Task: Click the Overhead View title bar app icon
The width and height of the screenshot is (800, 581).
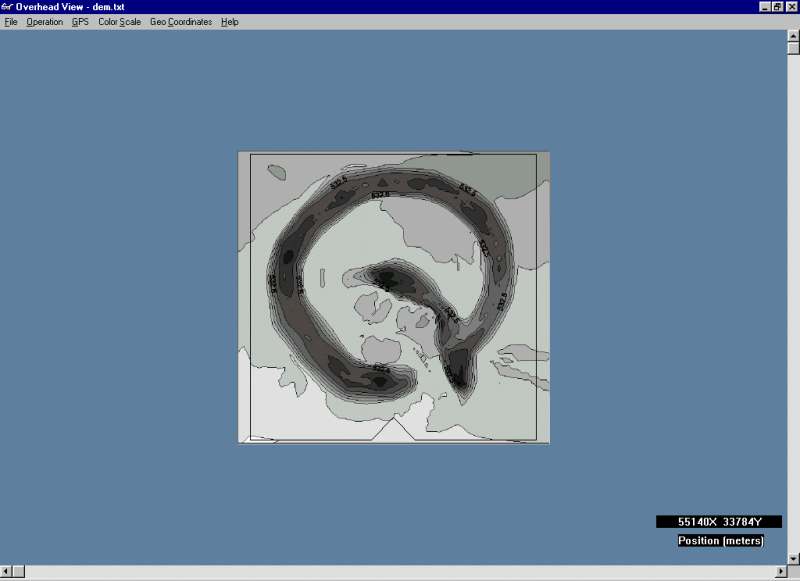Action: coord(7,7)
